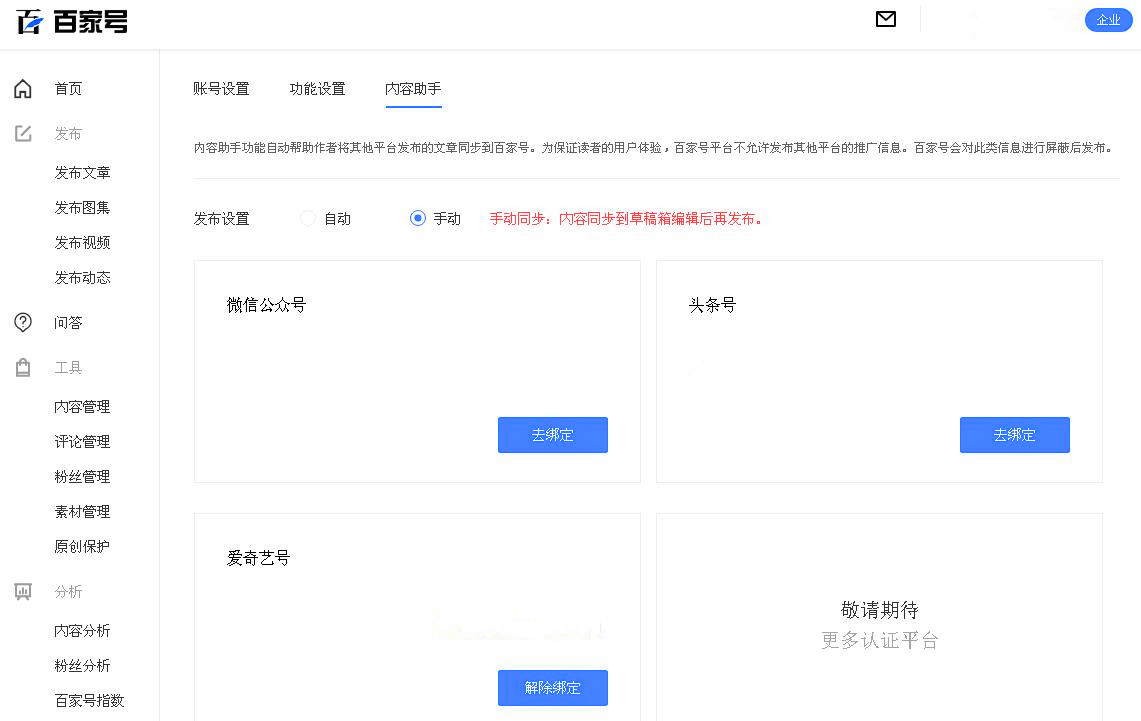Open 粉丝管理 in the sidebar
This screenshot has height=721, width=1141.
pyautogui.click(x=82, y=477)
